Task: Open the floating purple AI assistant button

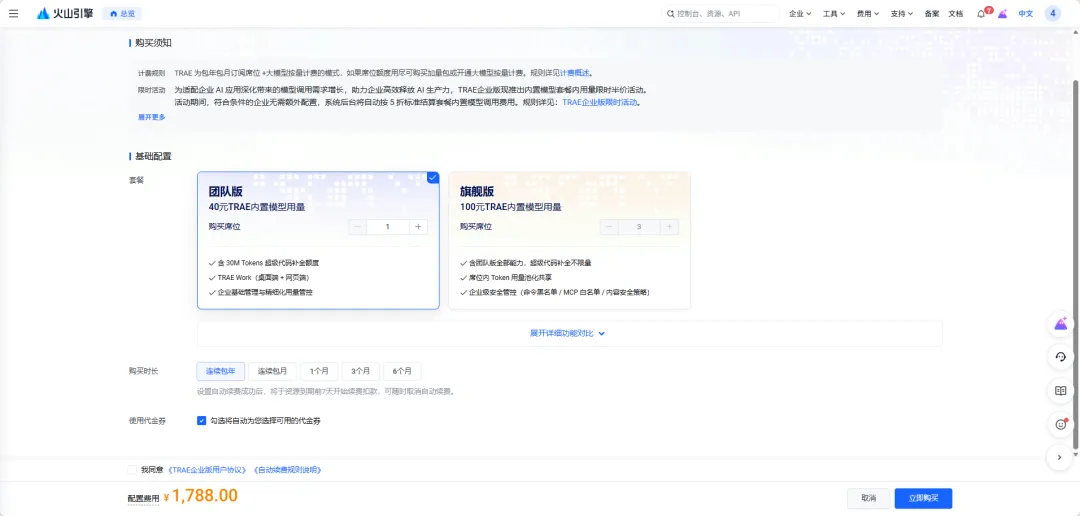Action: [x=1061, y=324]
